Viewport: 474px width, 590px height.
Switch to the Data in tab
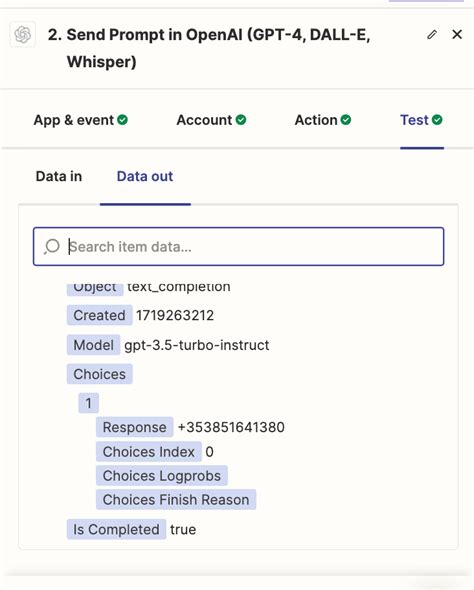coord(59,176)
